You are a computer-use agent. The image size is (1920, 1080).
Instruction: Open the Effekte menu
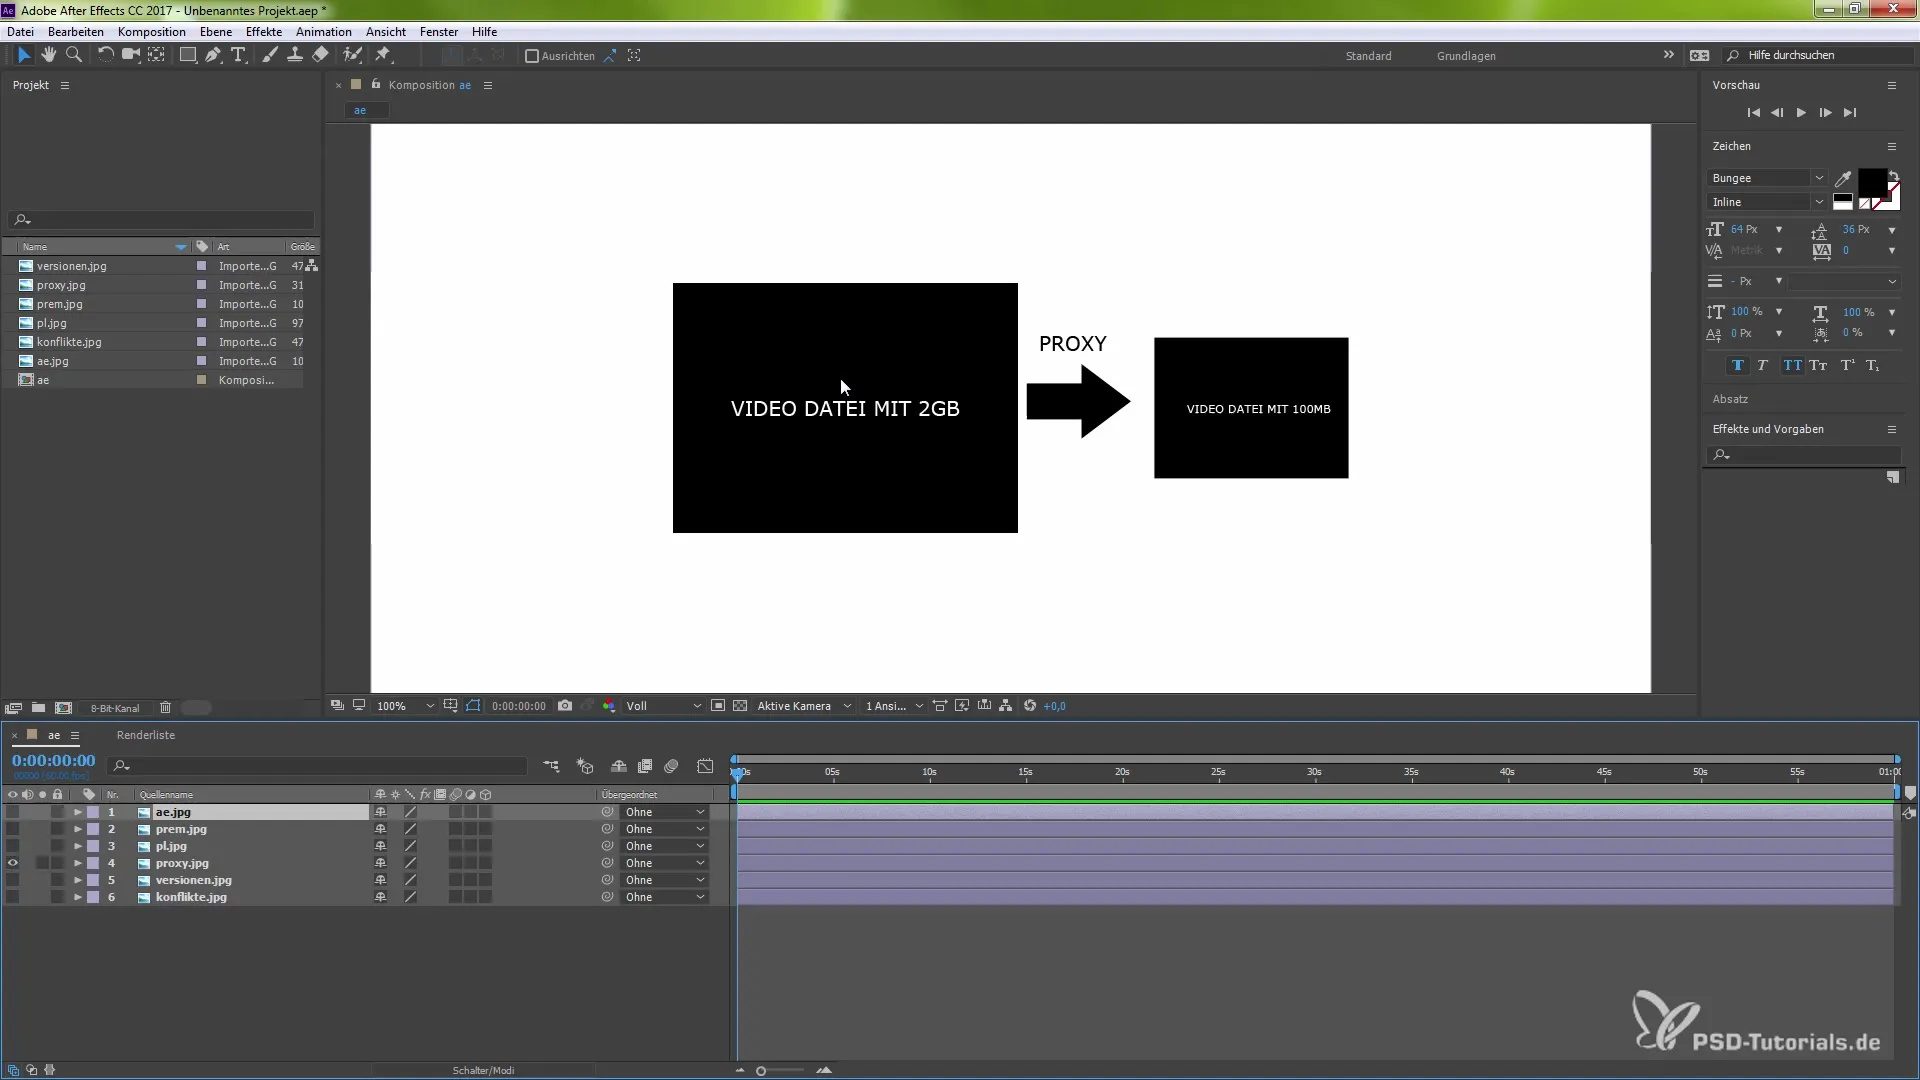pos(264,32)
